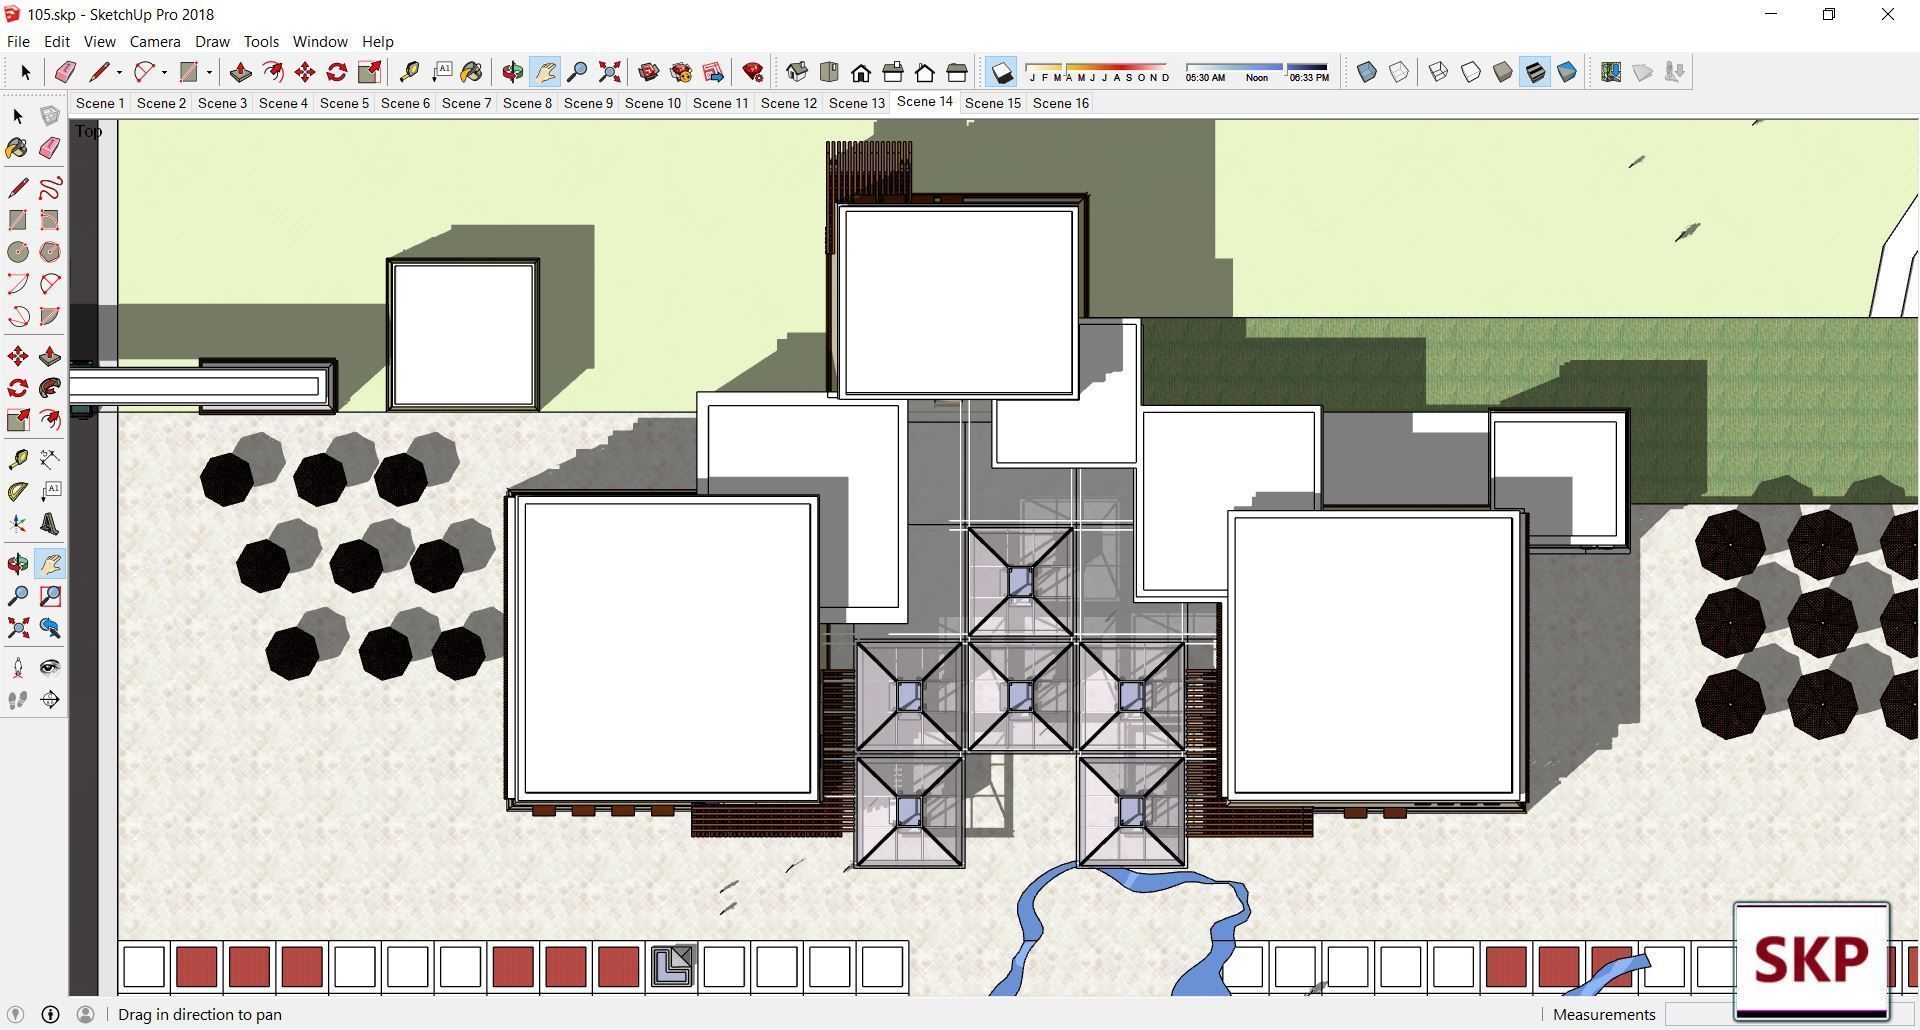Switch to Scene 1 tab

(100, 103)
